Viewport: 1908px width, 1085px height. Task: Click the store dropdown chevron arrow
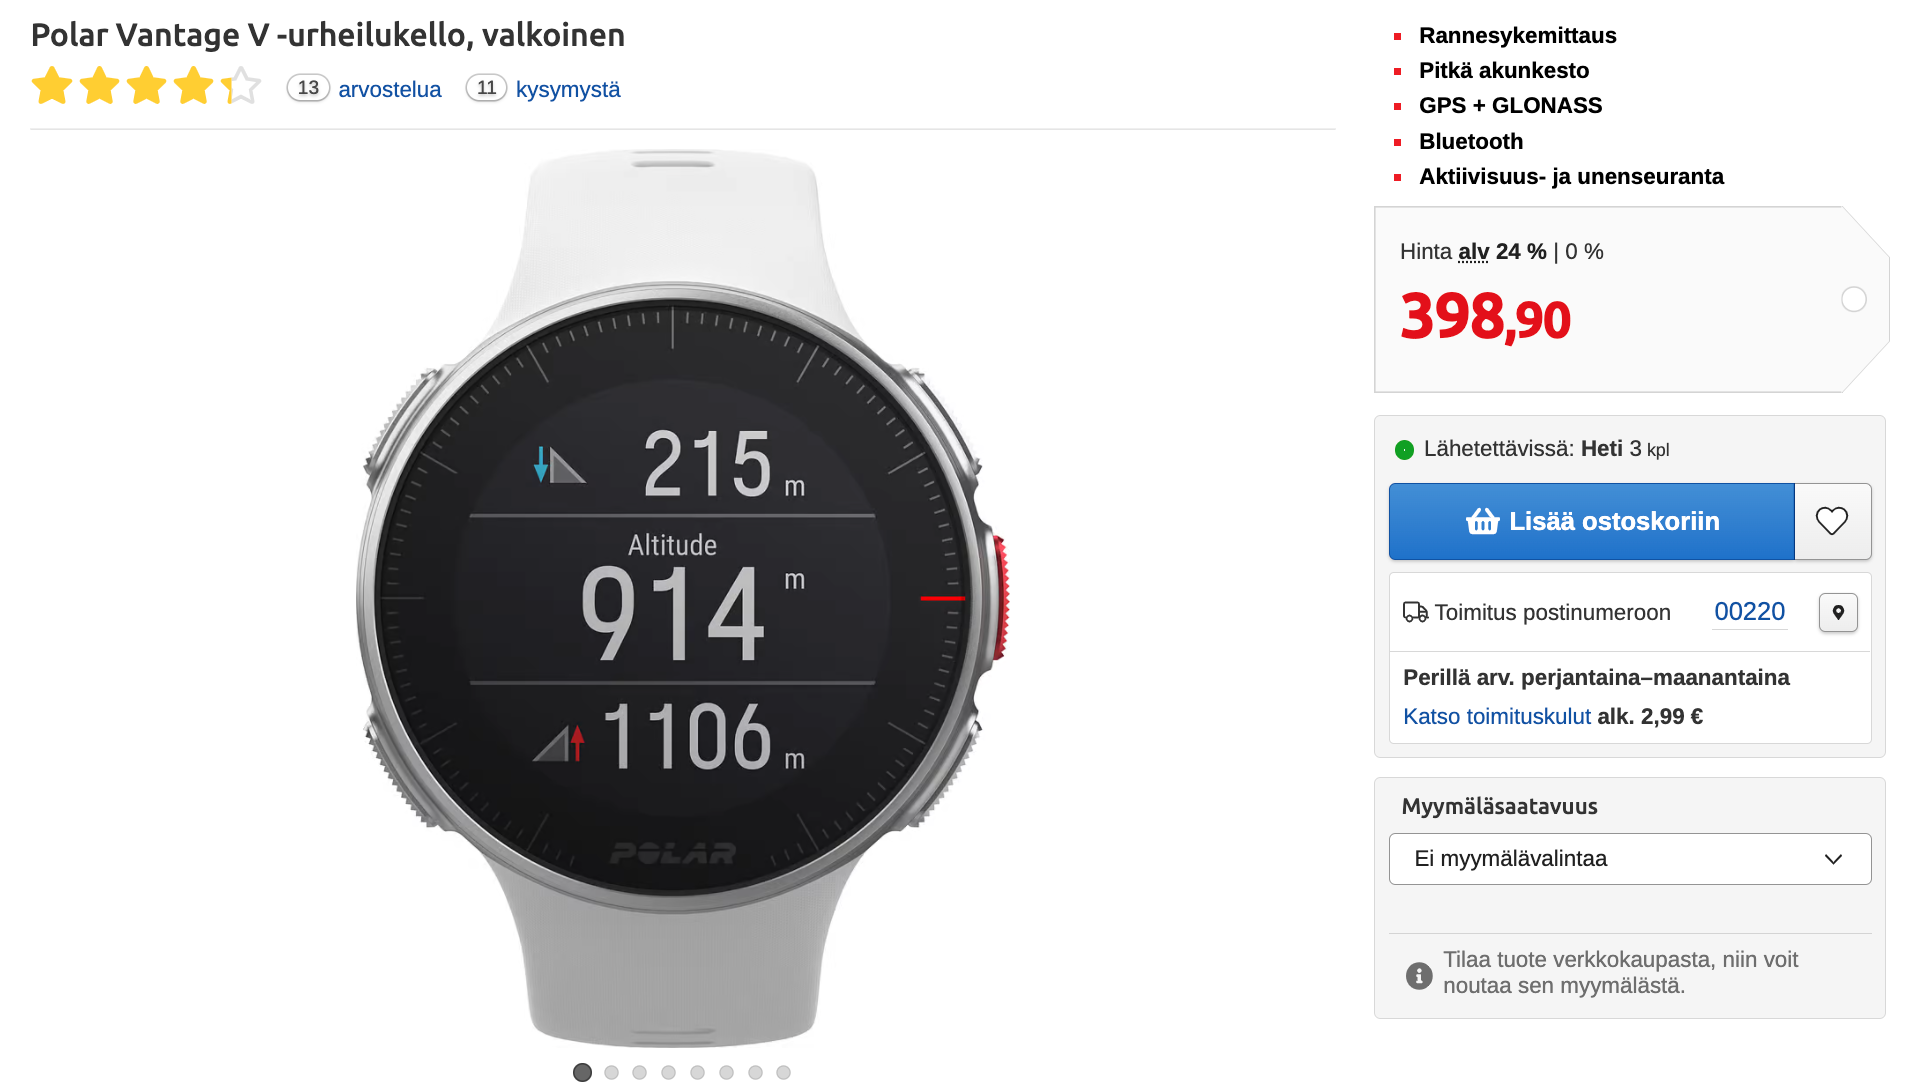pyautogui.click(x=1832, y=859)
